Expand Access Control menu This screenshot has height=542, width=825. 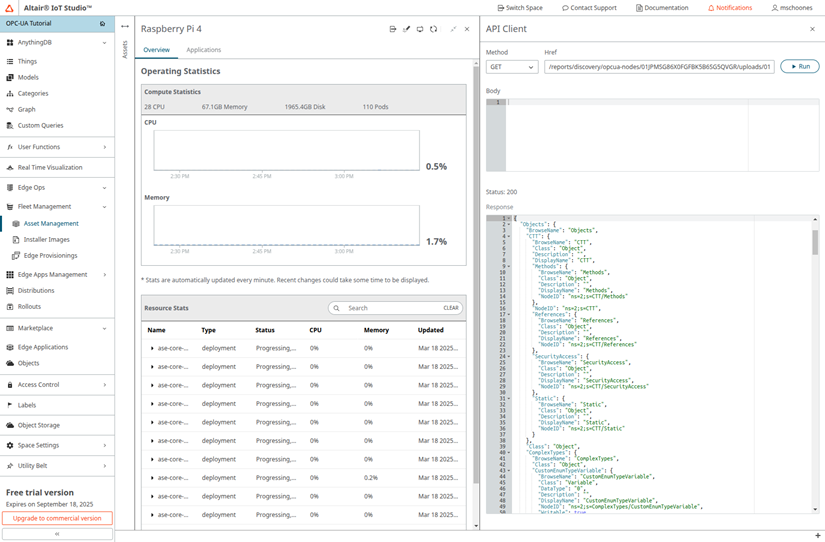pos(105,385)
